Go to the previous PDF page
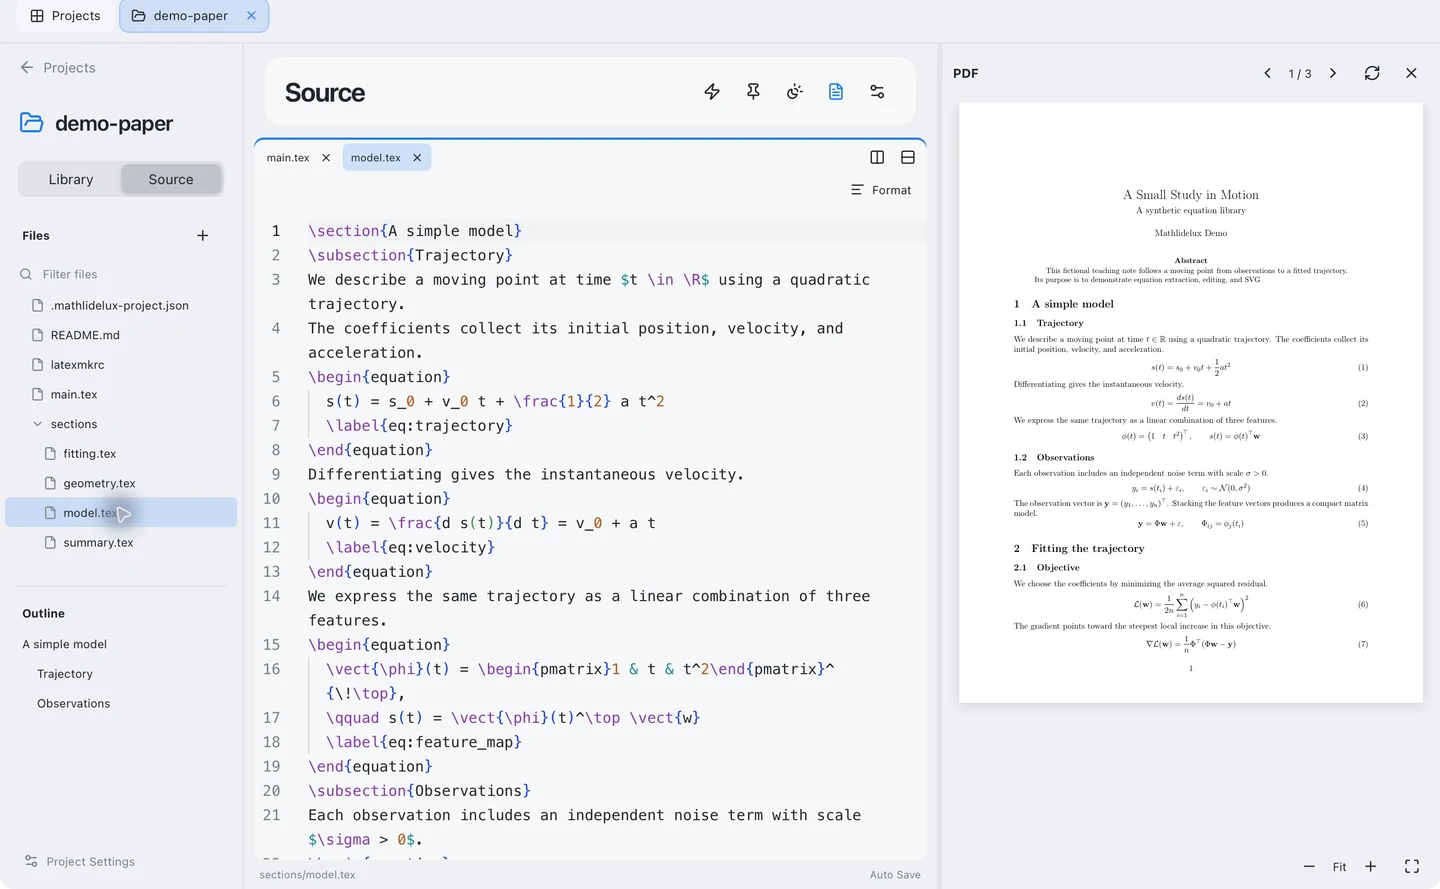Screen dimensions: 1440x889 tap(1267, 73)
